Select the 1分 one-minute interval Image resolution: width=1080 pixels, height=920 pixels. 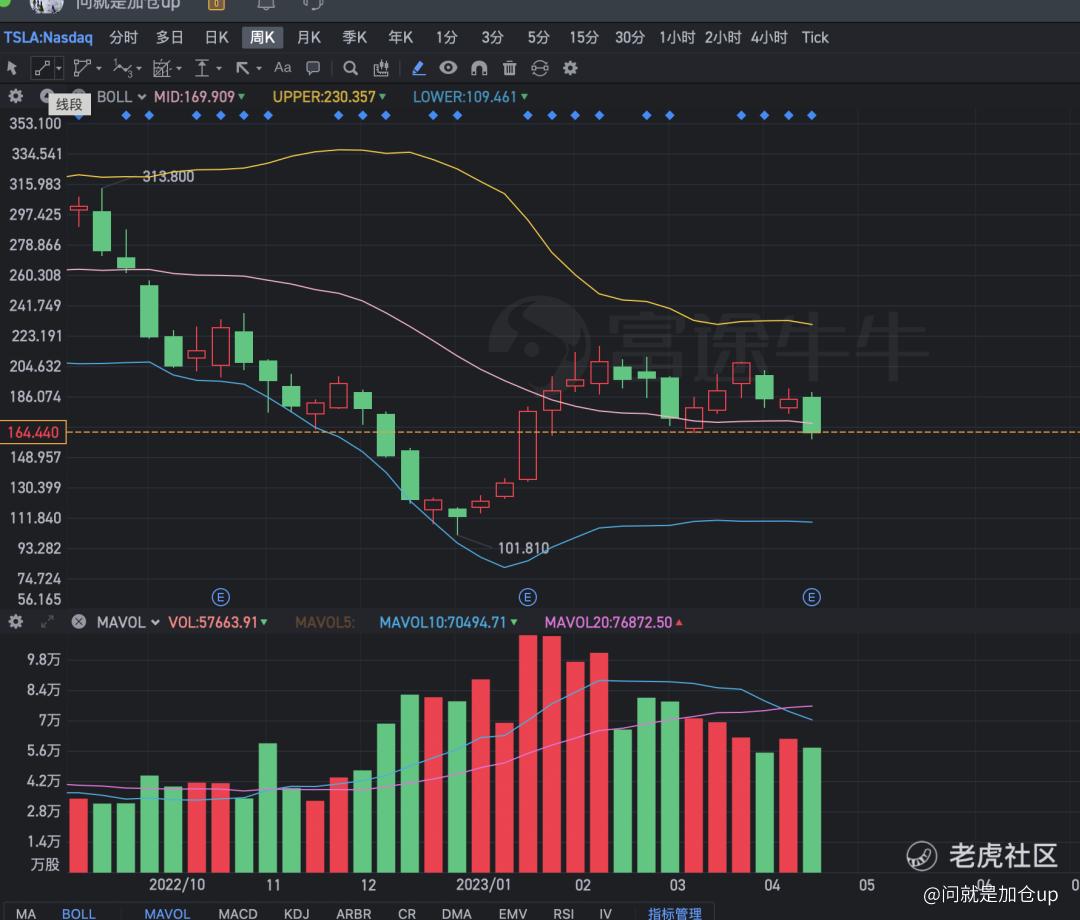click(x=446, y=37)
